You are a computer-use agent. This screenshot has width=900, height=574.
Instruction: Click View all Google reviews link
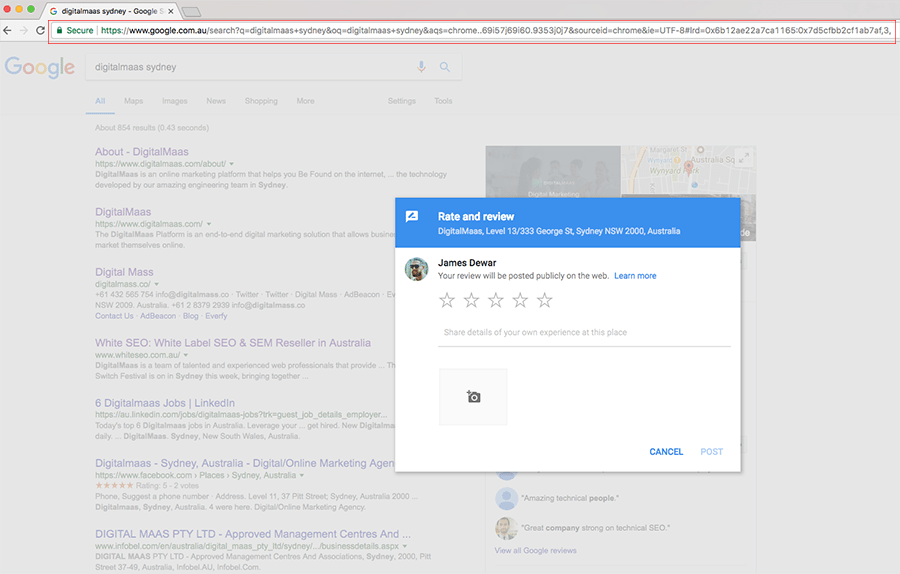point(536,550)
